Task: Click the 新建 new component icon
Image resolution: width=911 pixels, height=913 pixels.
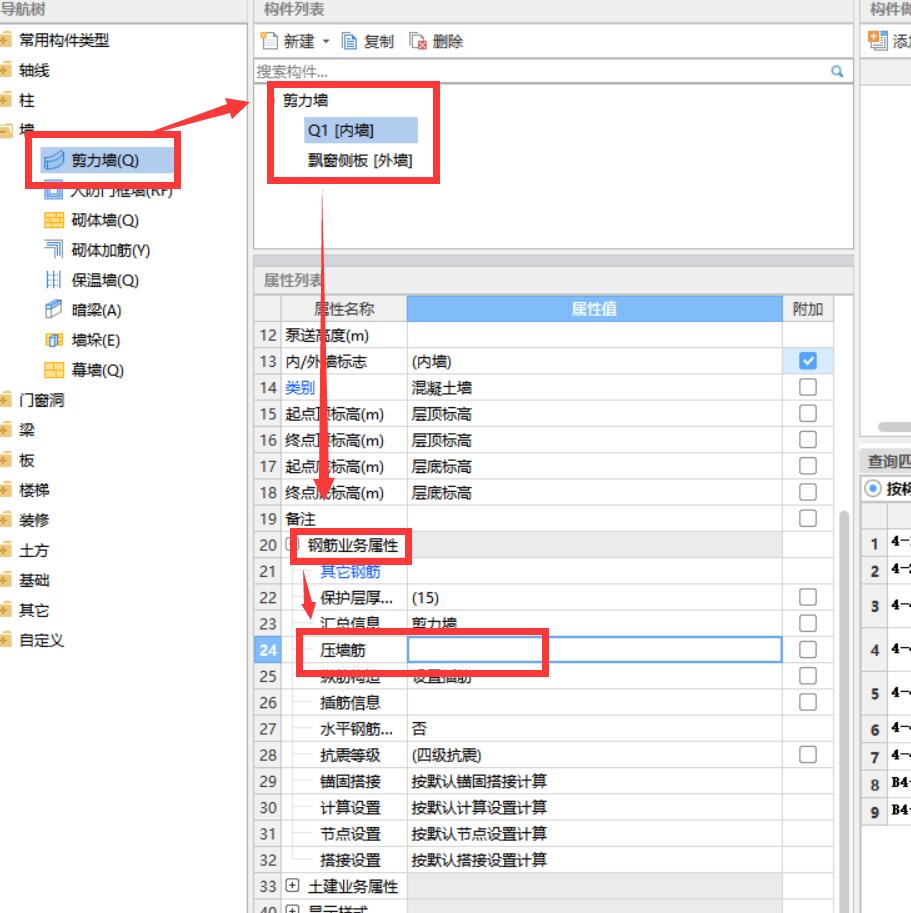Action: click(269, 41)
